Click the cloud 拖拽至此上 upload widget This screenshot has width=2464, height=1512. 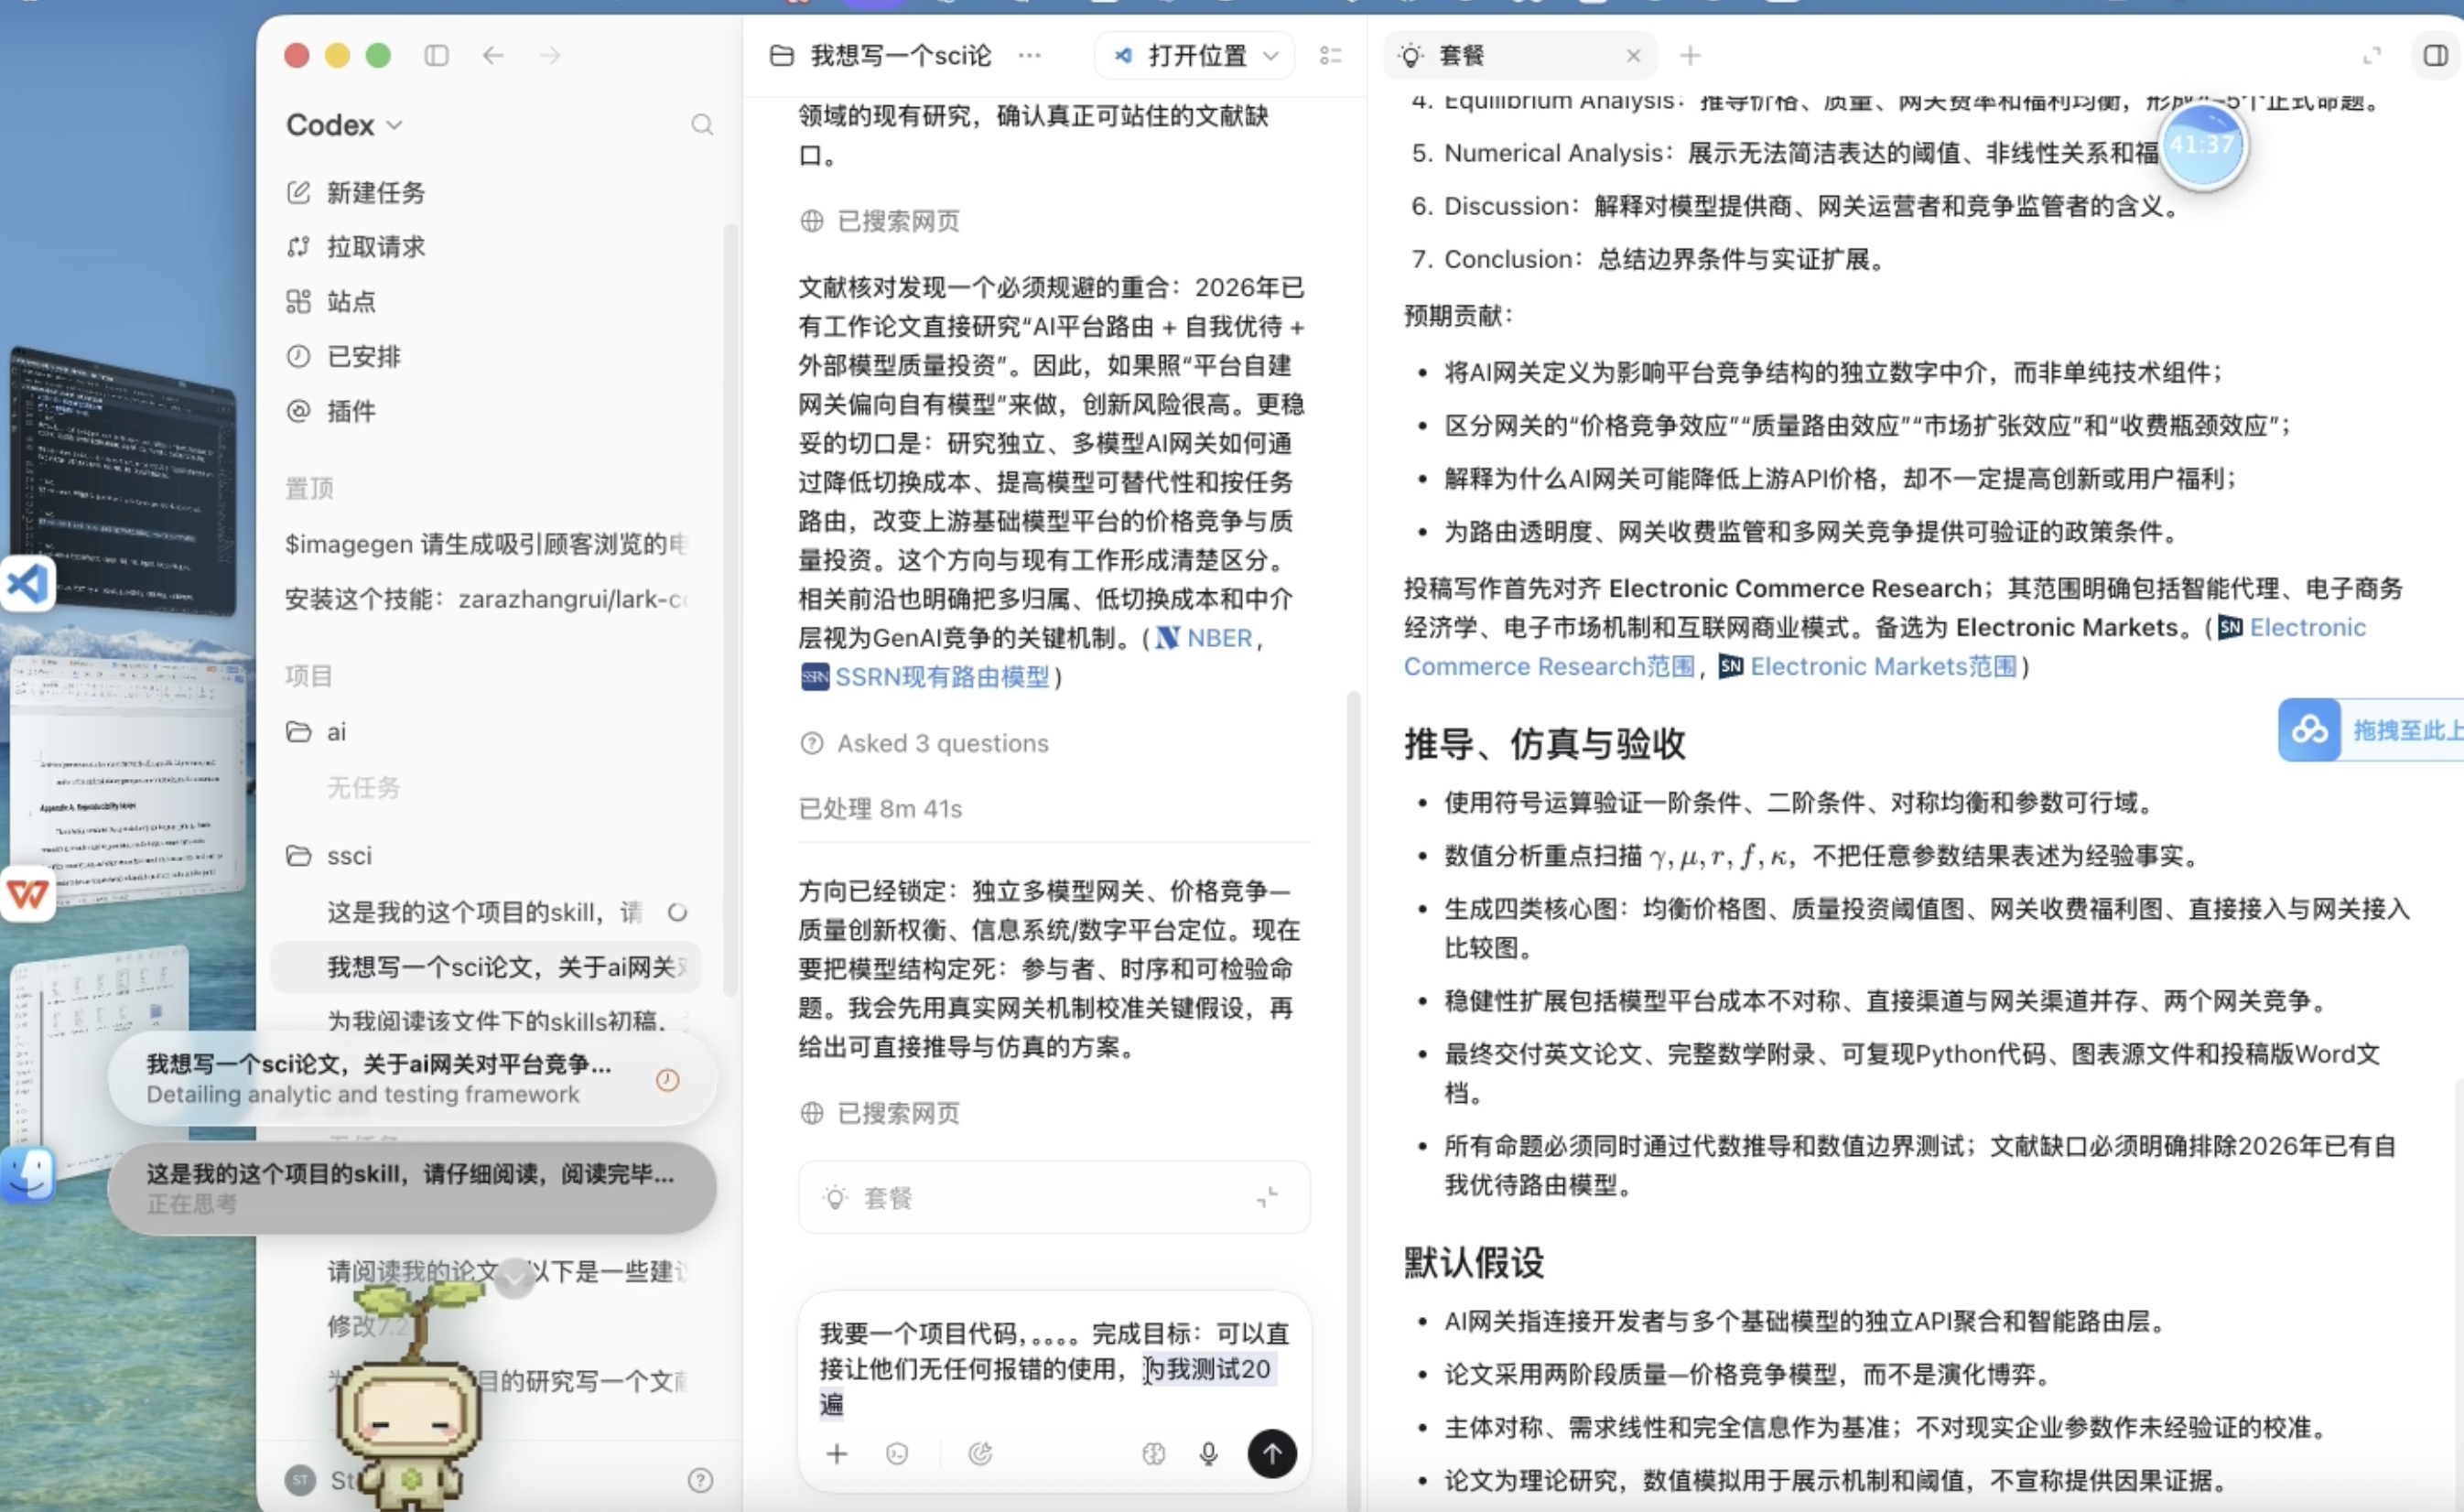[2371, 730]
